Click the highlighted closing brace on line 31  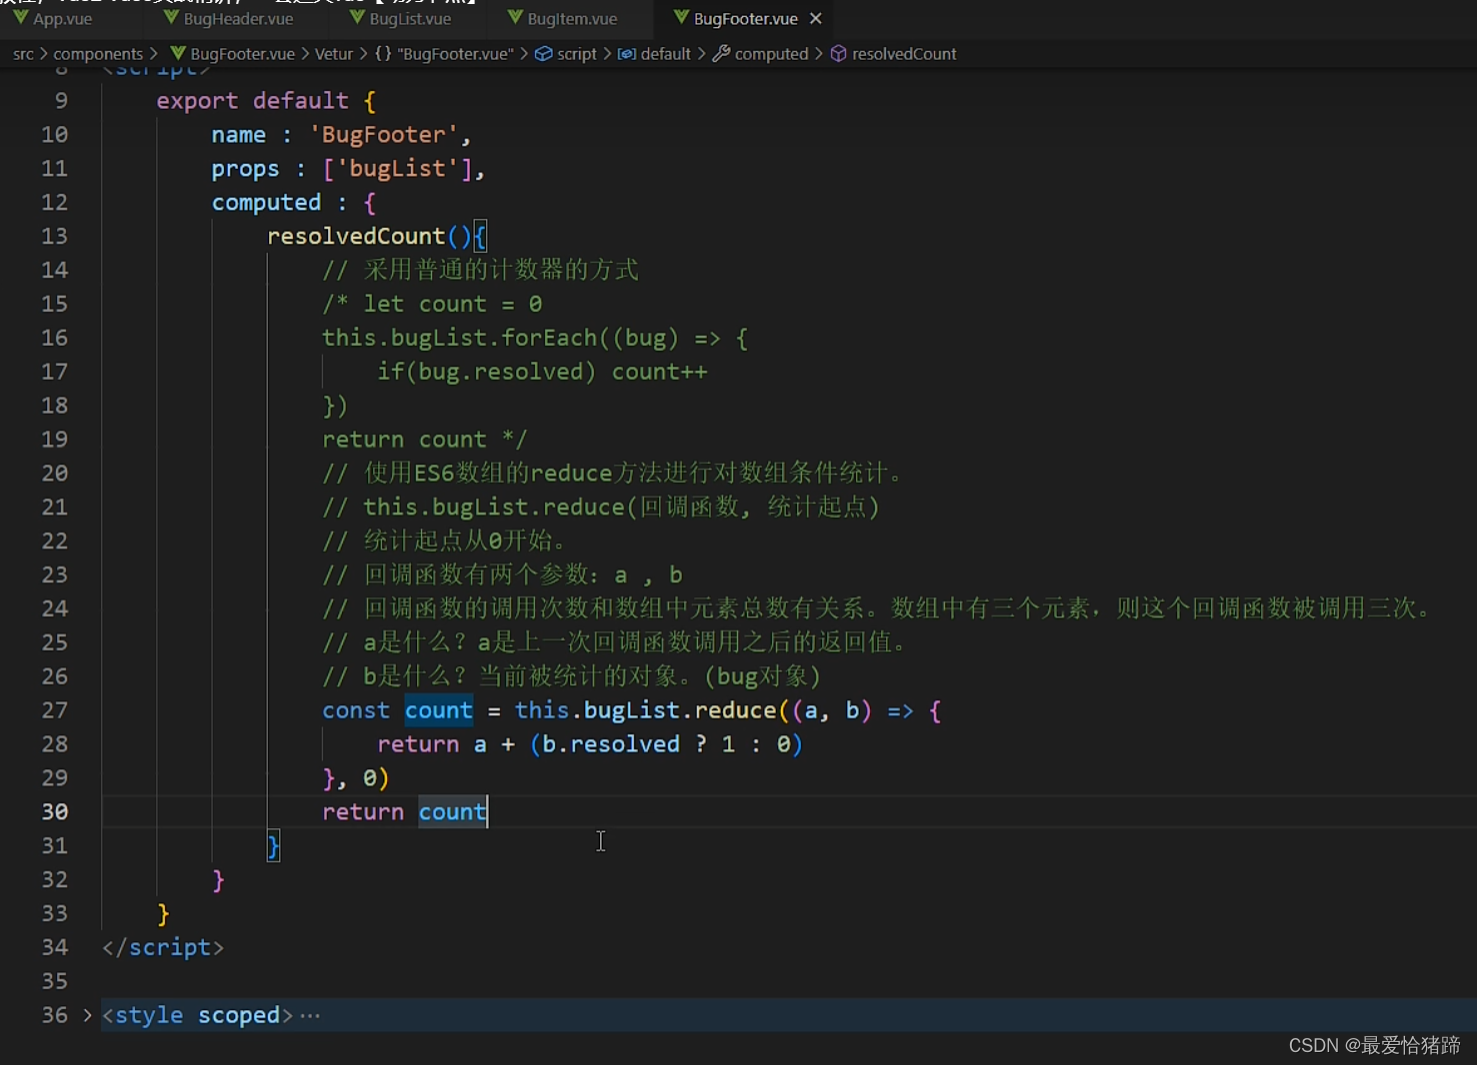tap(273, 846)
